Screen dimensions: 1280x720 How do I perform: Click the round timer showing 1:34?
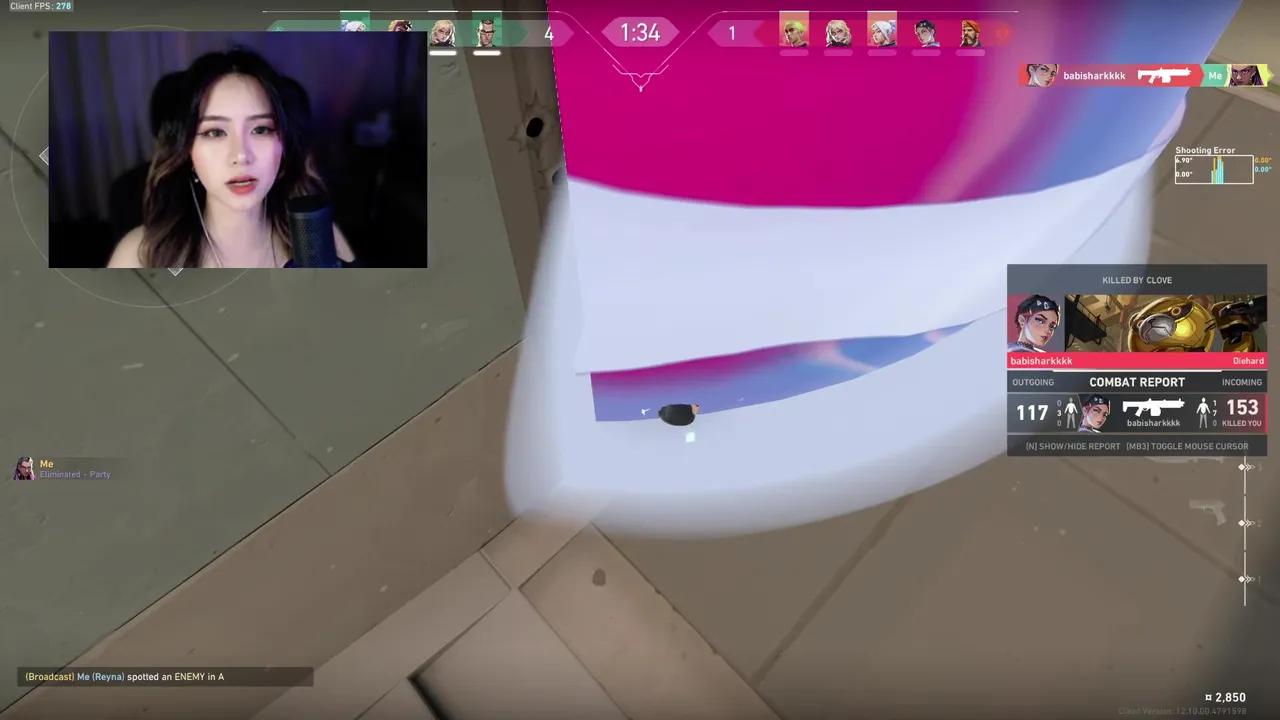click(640, 33)
